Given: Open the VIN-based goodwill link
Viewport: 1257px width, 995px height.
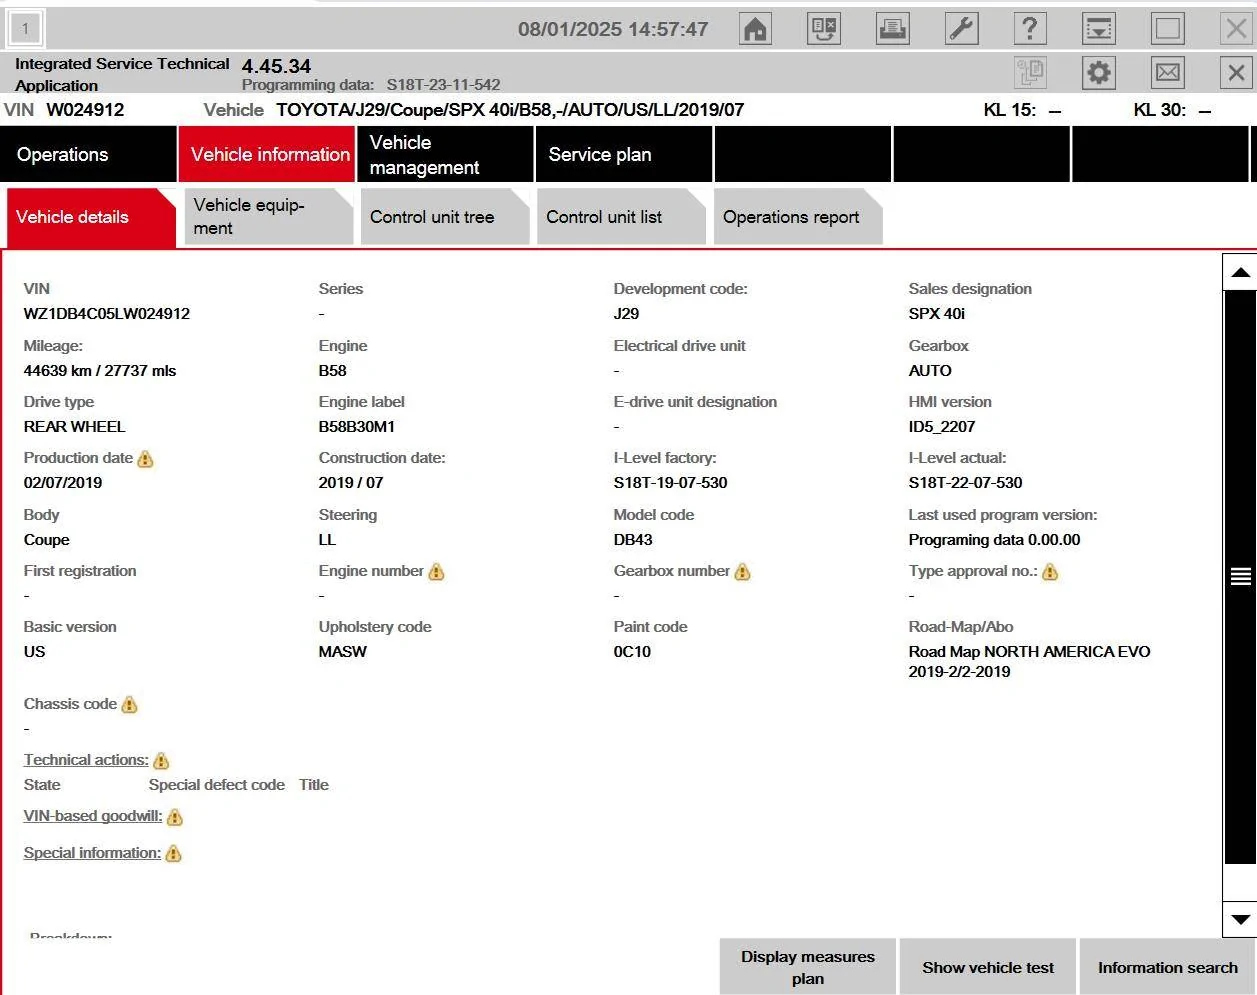Looking at the screenshot, I should pyautogui.click(x=93, y=816).
